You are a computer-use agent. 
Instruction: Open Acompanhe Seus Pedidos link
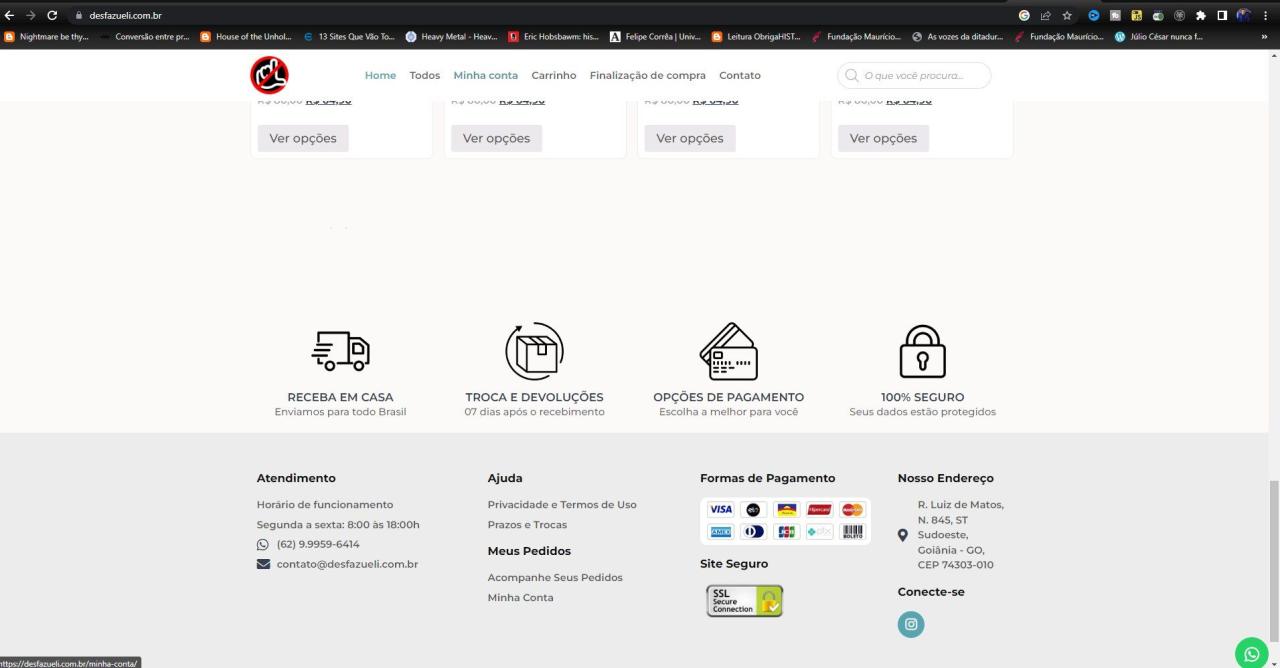(x=554, y=578)
